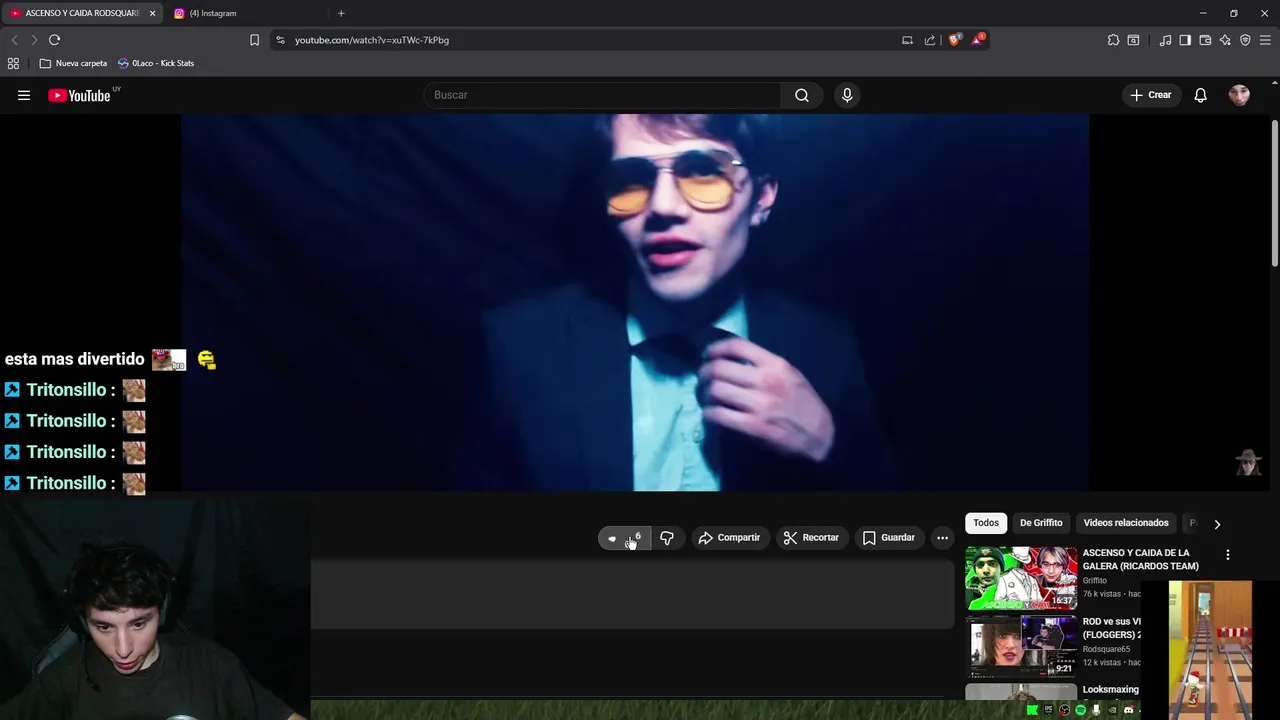
Task: Open the browser main menu
Action: click(x=1265, y=40)
